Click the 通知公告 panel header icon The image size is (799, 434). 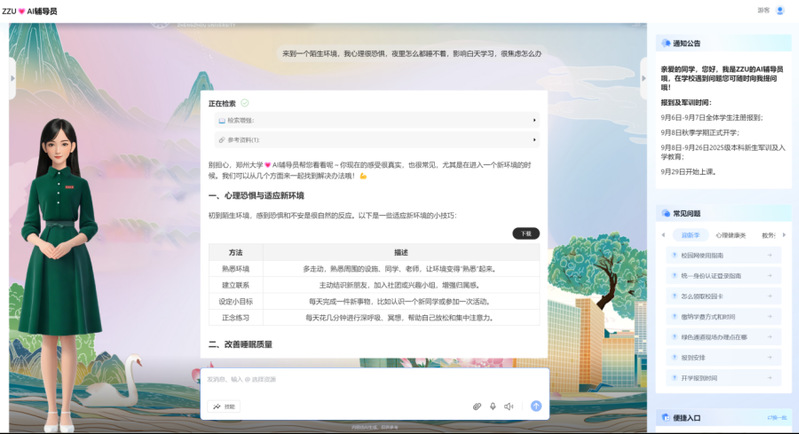point(664,43)
